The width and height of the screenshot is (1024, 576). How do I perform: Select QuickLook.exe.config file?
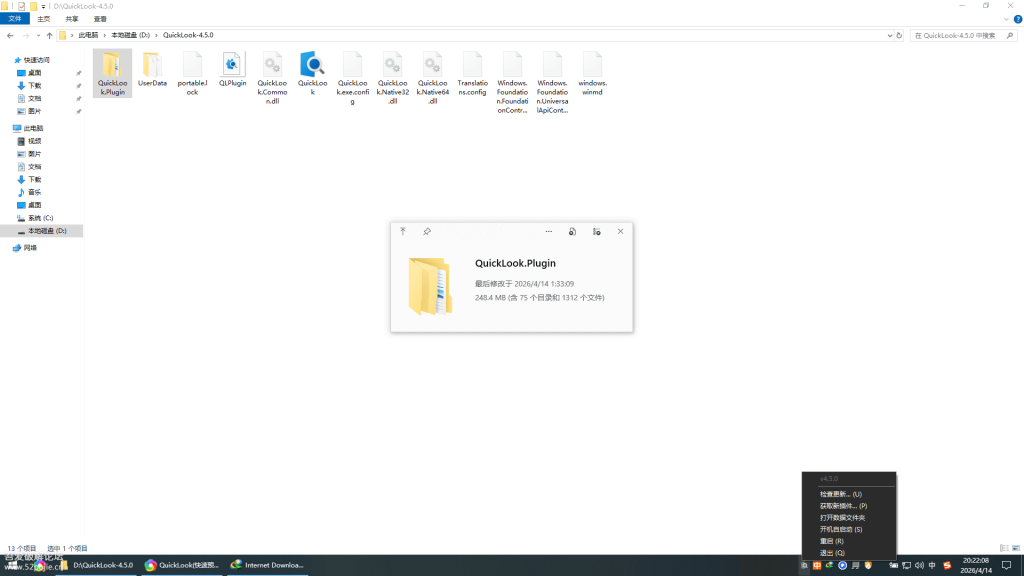click(352, 78)
